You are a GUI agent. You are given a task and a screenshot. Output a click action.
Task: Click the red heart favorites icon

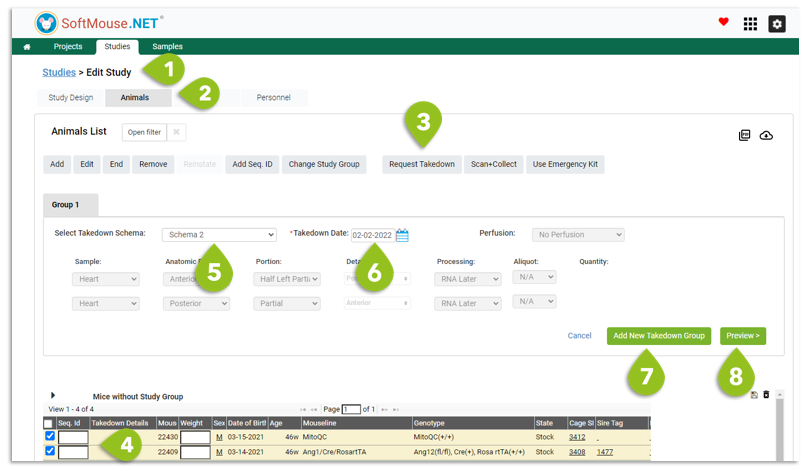(x=723, y=22)
